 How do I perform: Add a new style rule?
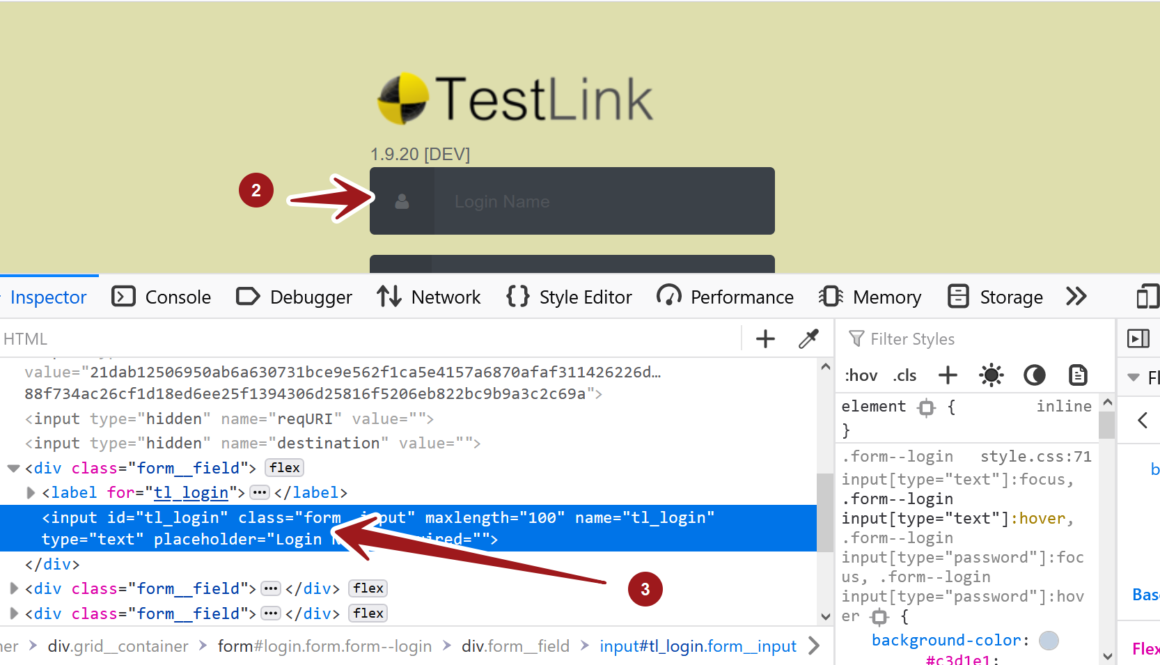pos(948,376)
